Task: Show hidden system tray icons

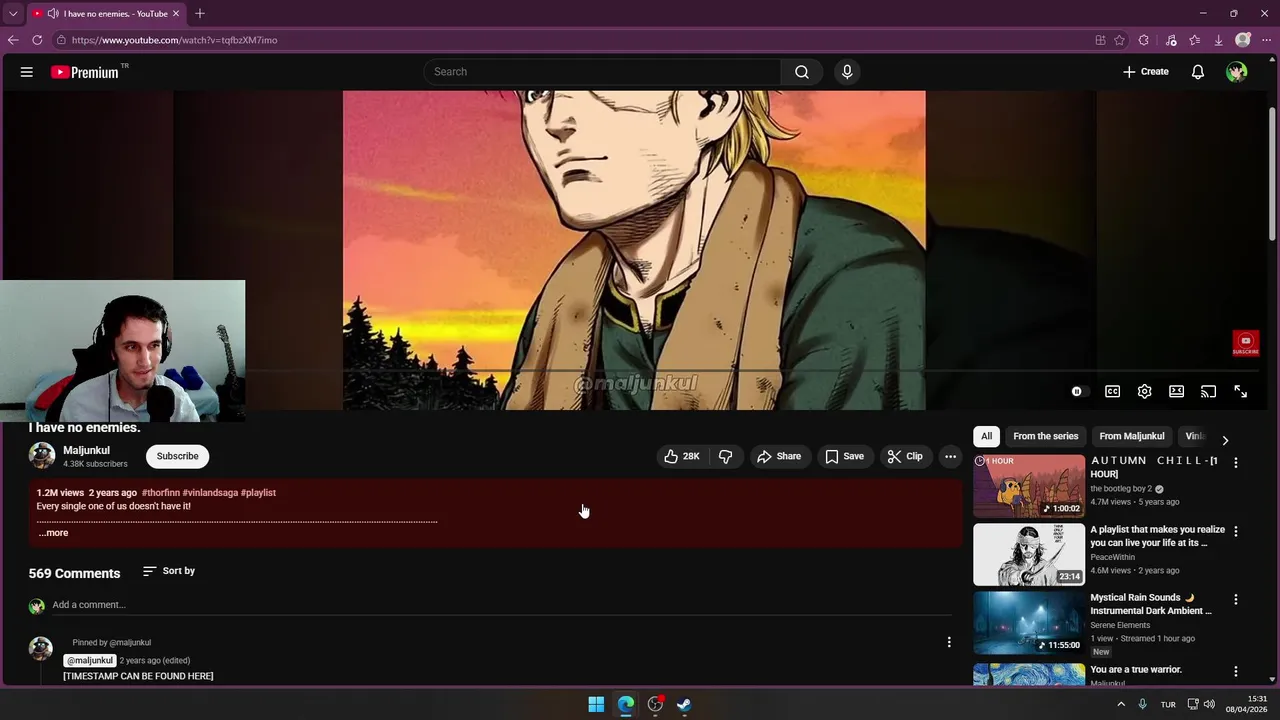Action: coord(1121,704)
